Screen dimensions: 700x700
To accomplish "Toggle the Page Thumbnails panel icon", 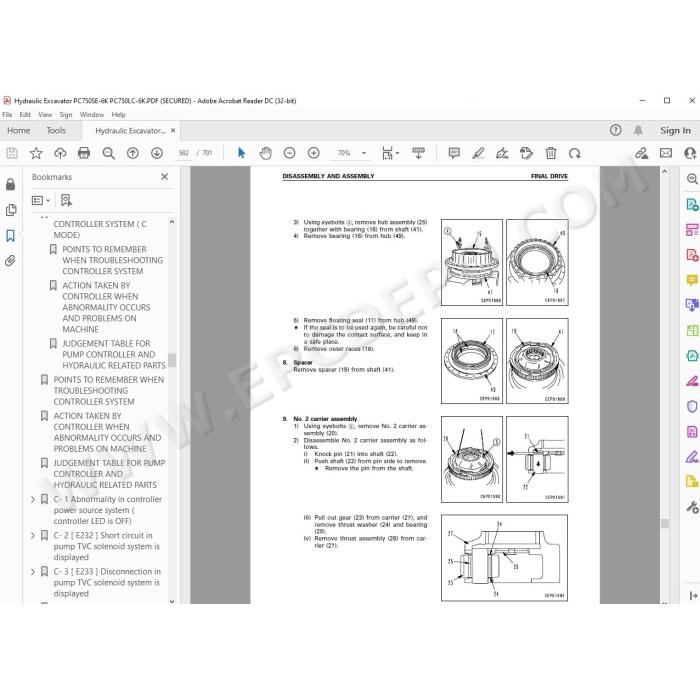I will click(10, 210).
